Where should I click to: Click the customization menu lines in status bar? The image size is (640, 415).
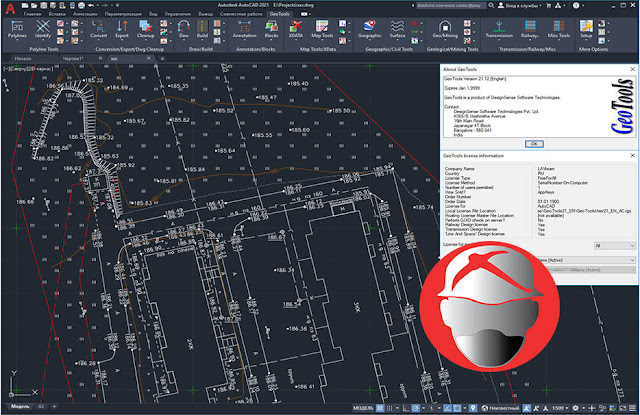coord(632,408)
